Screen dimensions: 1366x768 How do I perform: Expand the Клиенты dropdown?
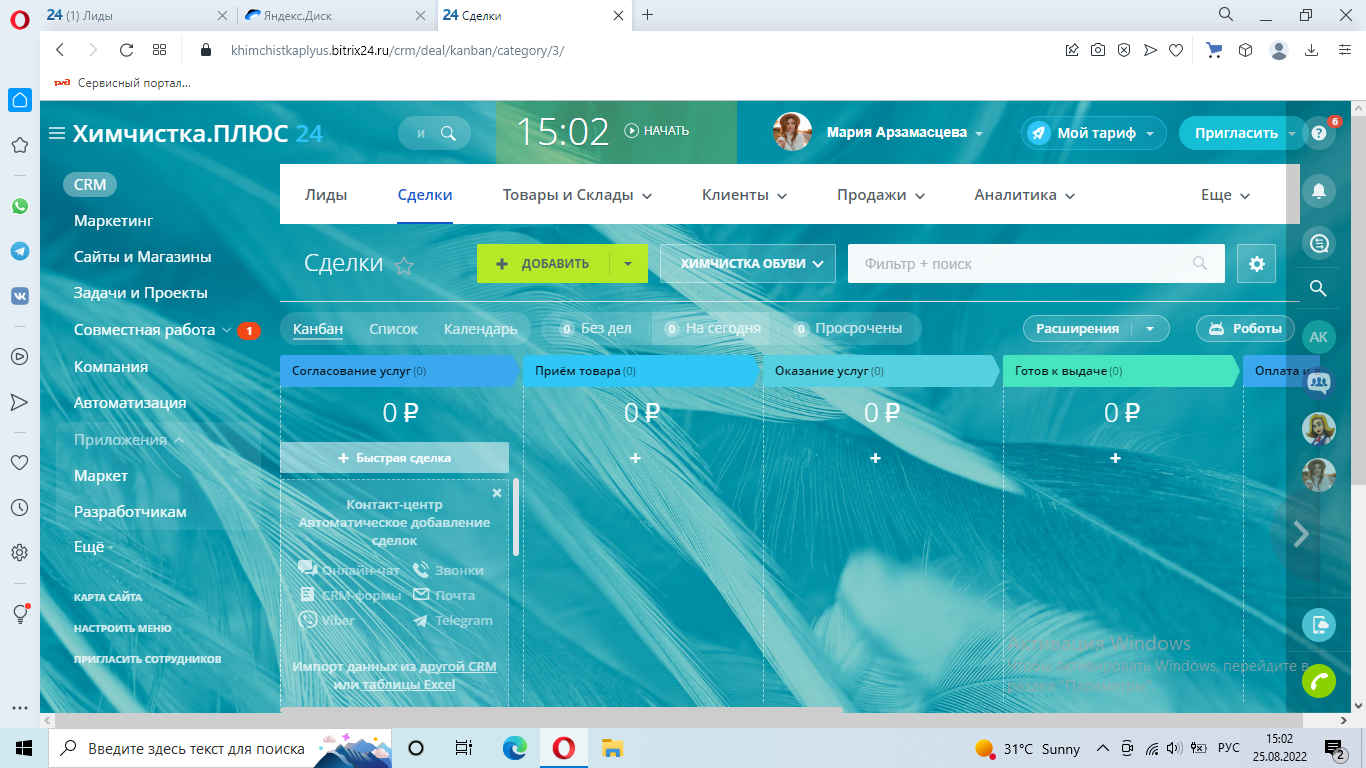click(744, 196)
